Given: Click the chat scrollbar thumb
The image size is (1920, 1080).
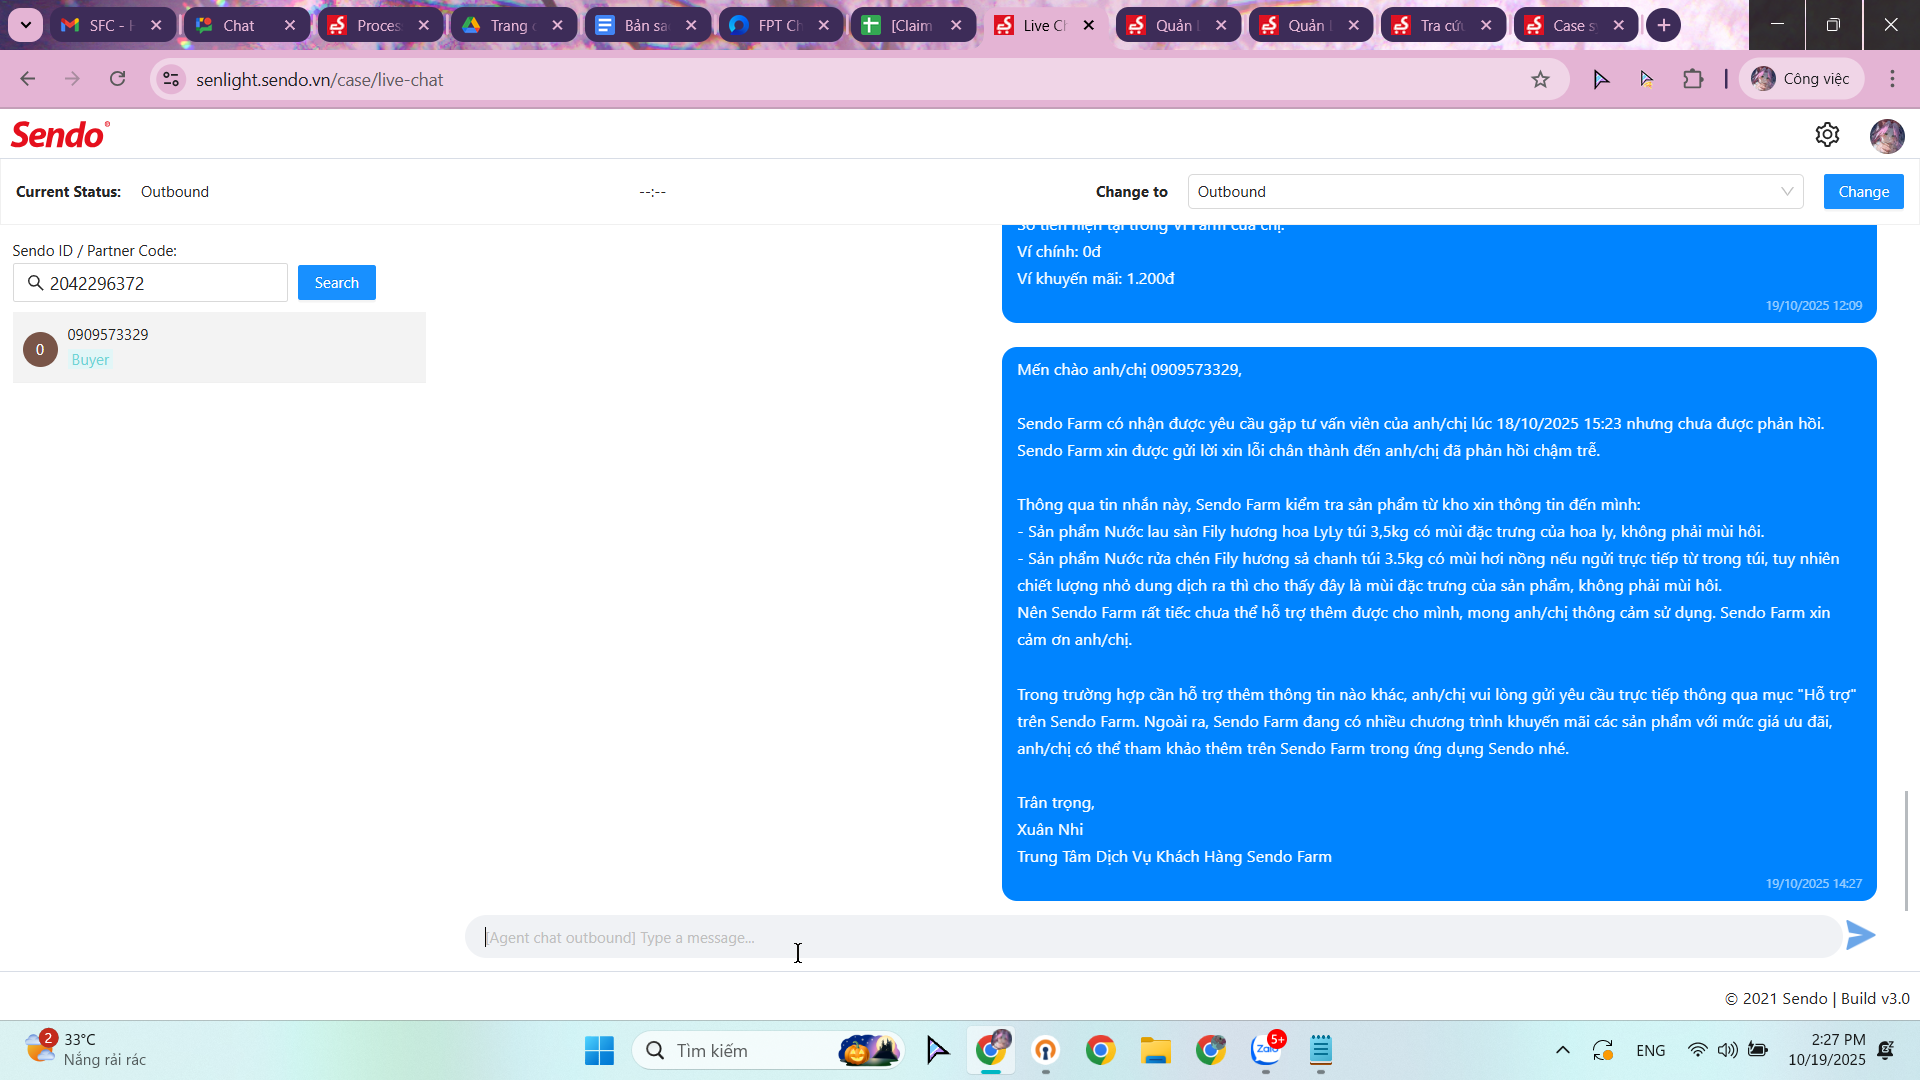Looking at the screenshot, I should coord(1906,850).
